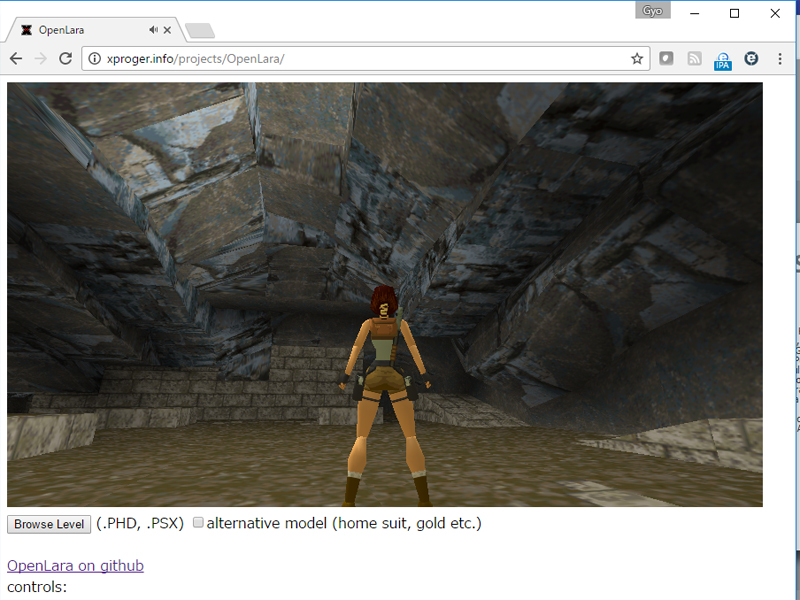
Task: Open the IPA extension icon
Action: (722, 60)
